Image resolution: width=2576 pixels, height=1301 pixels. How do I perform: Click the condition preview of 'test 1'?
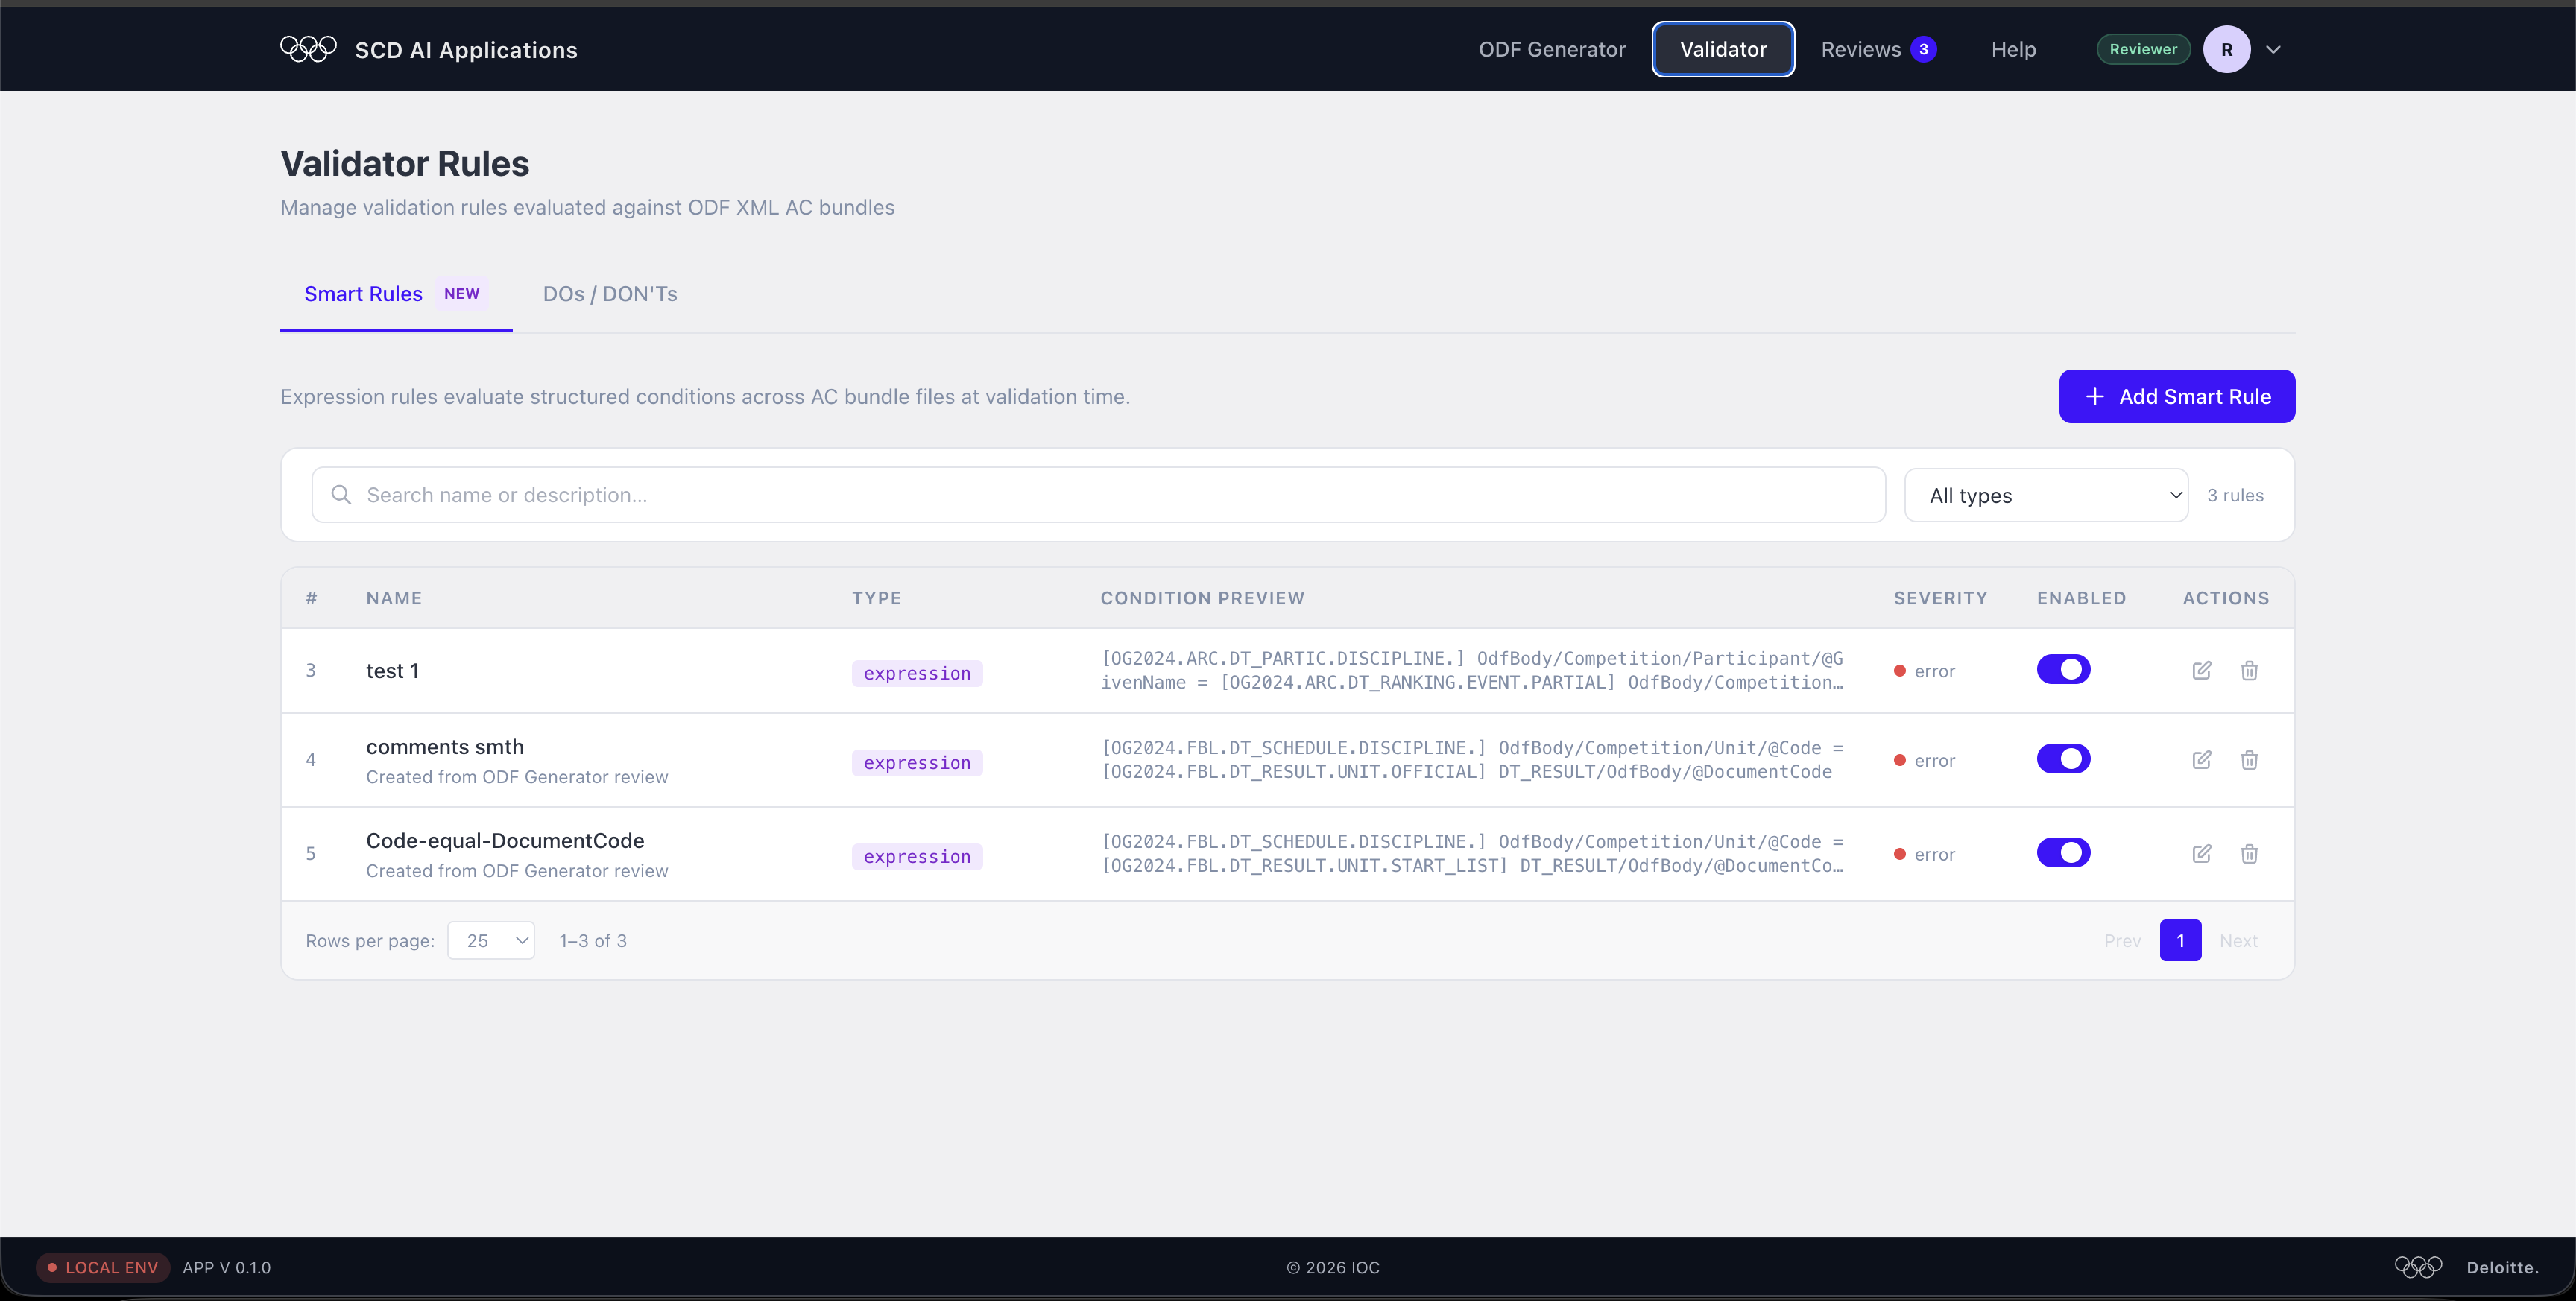coord(1472,670)
